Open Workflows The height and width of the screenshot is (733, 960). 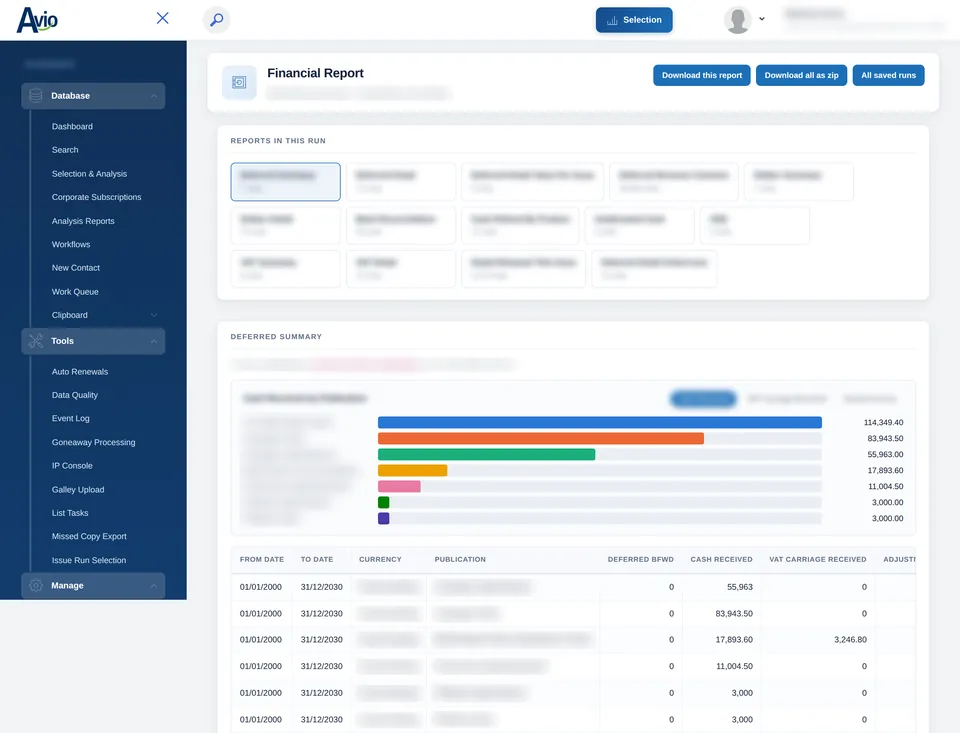pyautogui.click(x=71, y=244)
